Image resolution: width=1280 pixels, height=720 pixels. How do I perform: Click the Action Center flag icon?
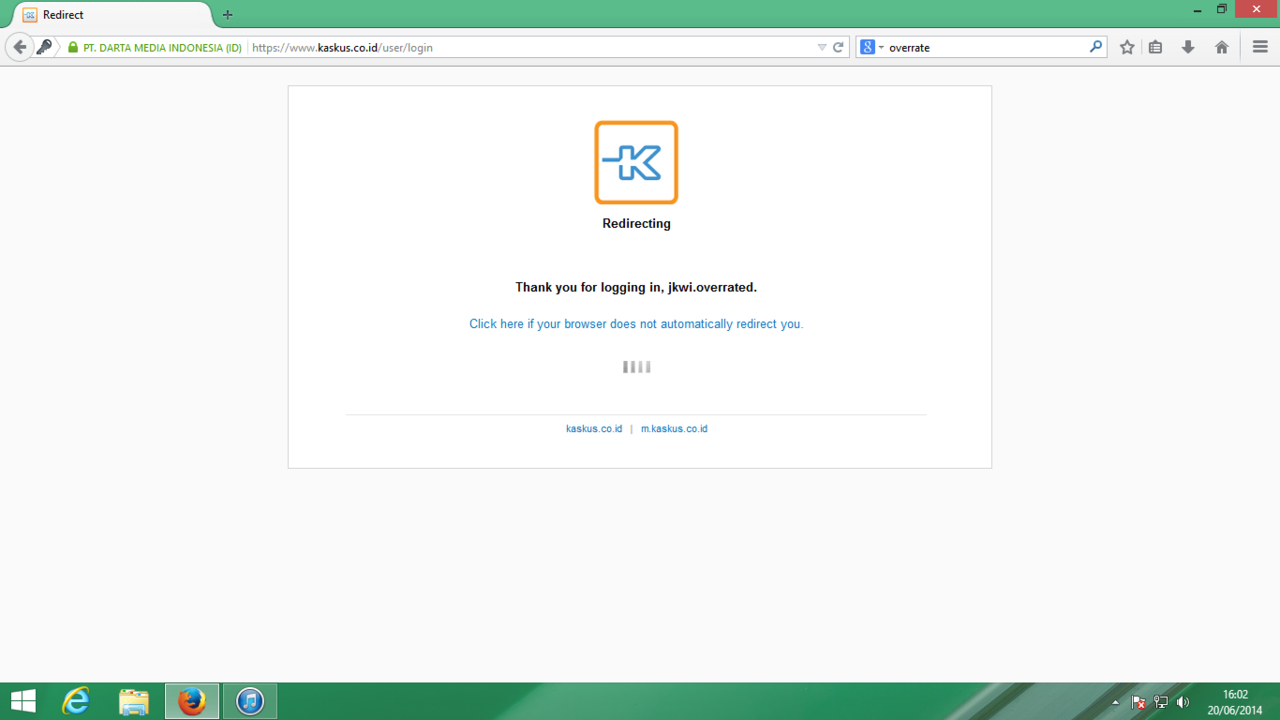pos(1138,702)
